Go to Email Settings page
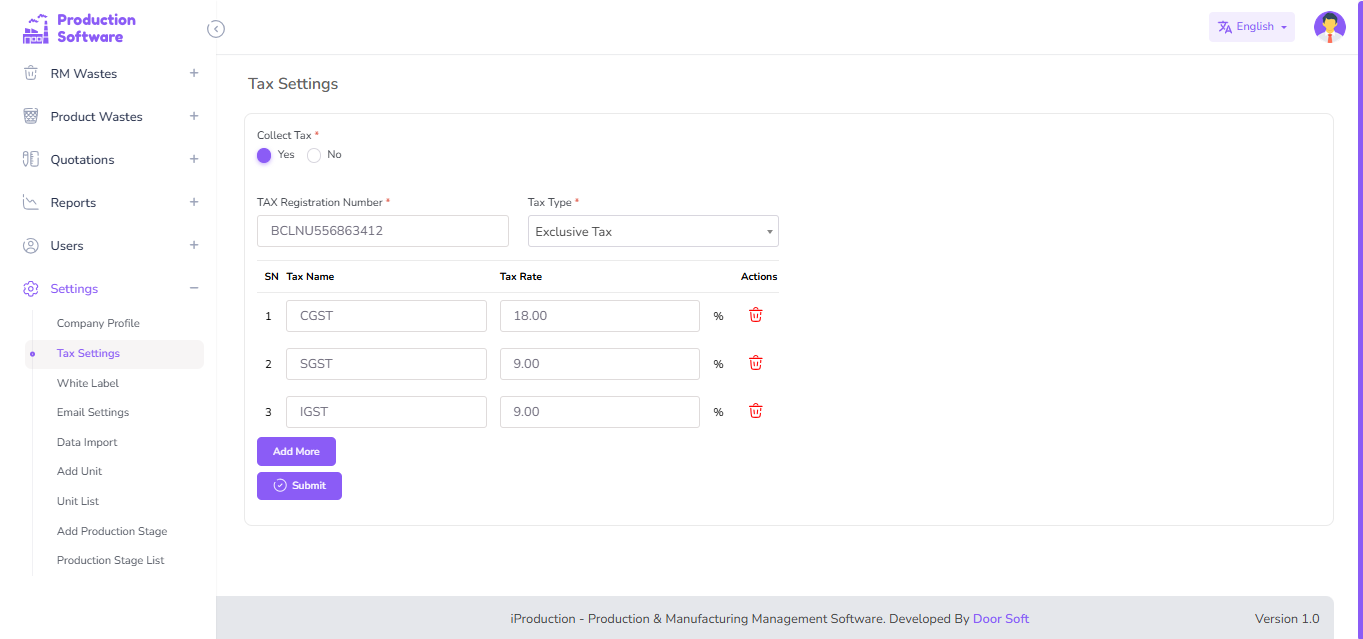Image resolution: width=1363 pixels, height=639 pixels. pos(93,412)
